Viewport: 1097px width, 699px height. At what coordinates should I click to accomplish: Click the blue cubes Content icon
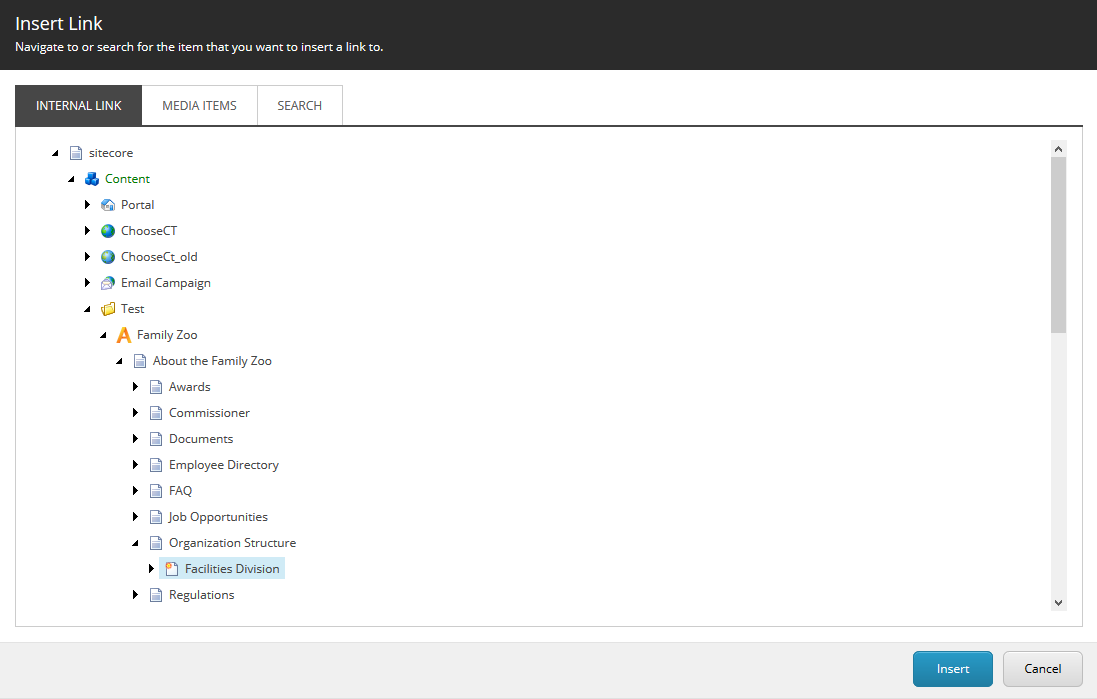pos(92,179)
